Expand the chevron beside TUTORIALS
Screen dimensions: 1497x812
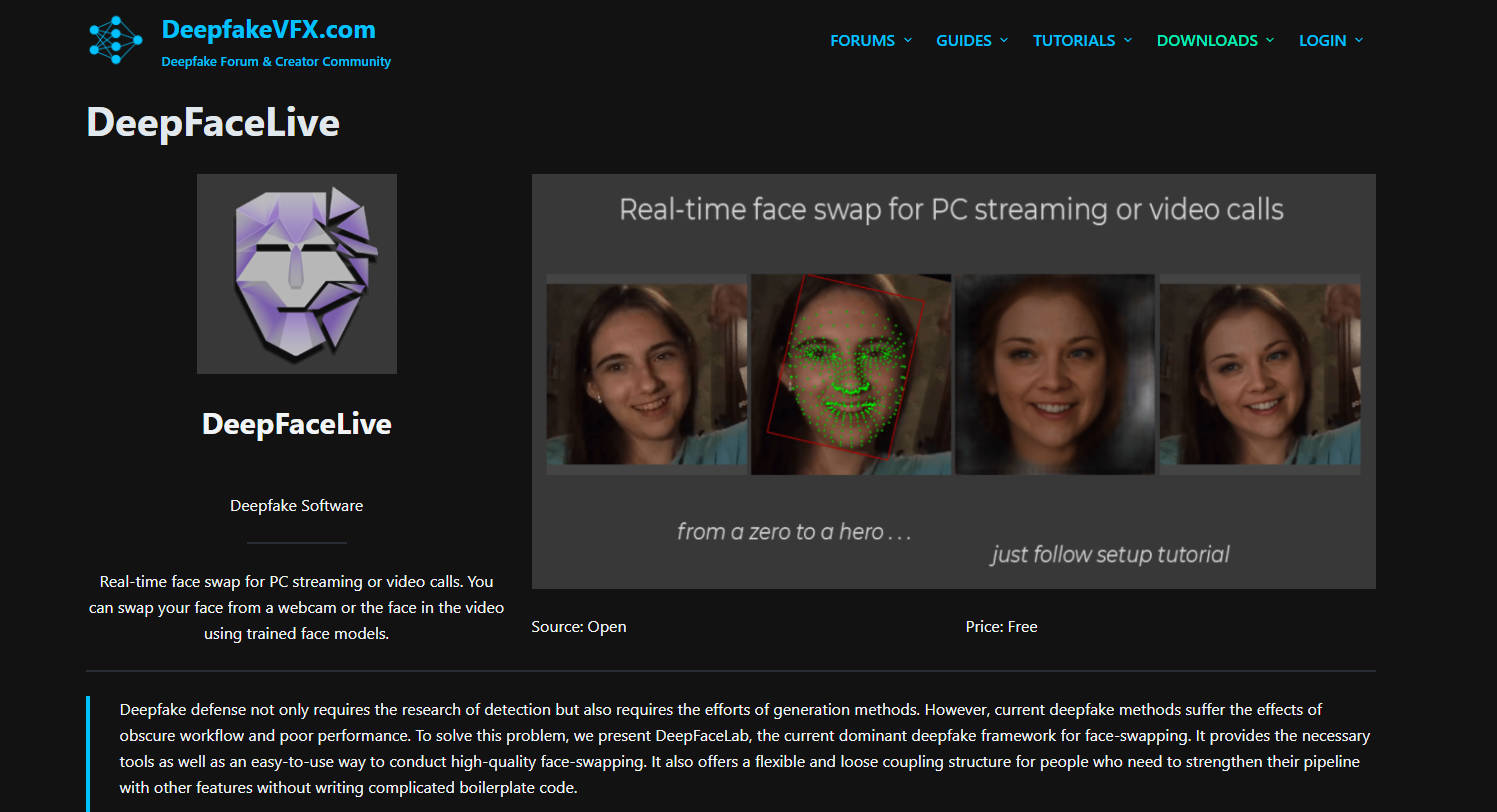tap(1128, 40)
